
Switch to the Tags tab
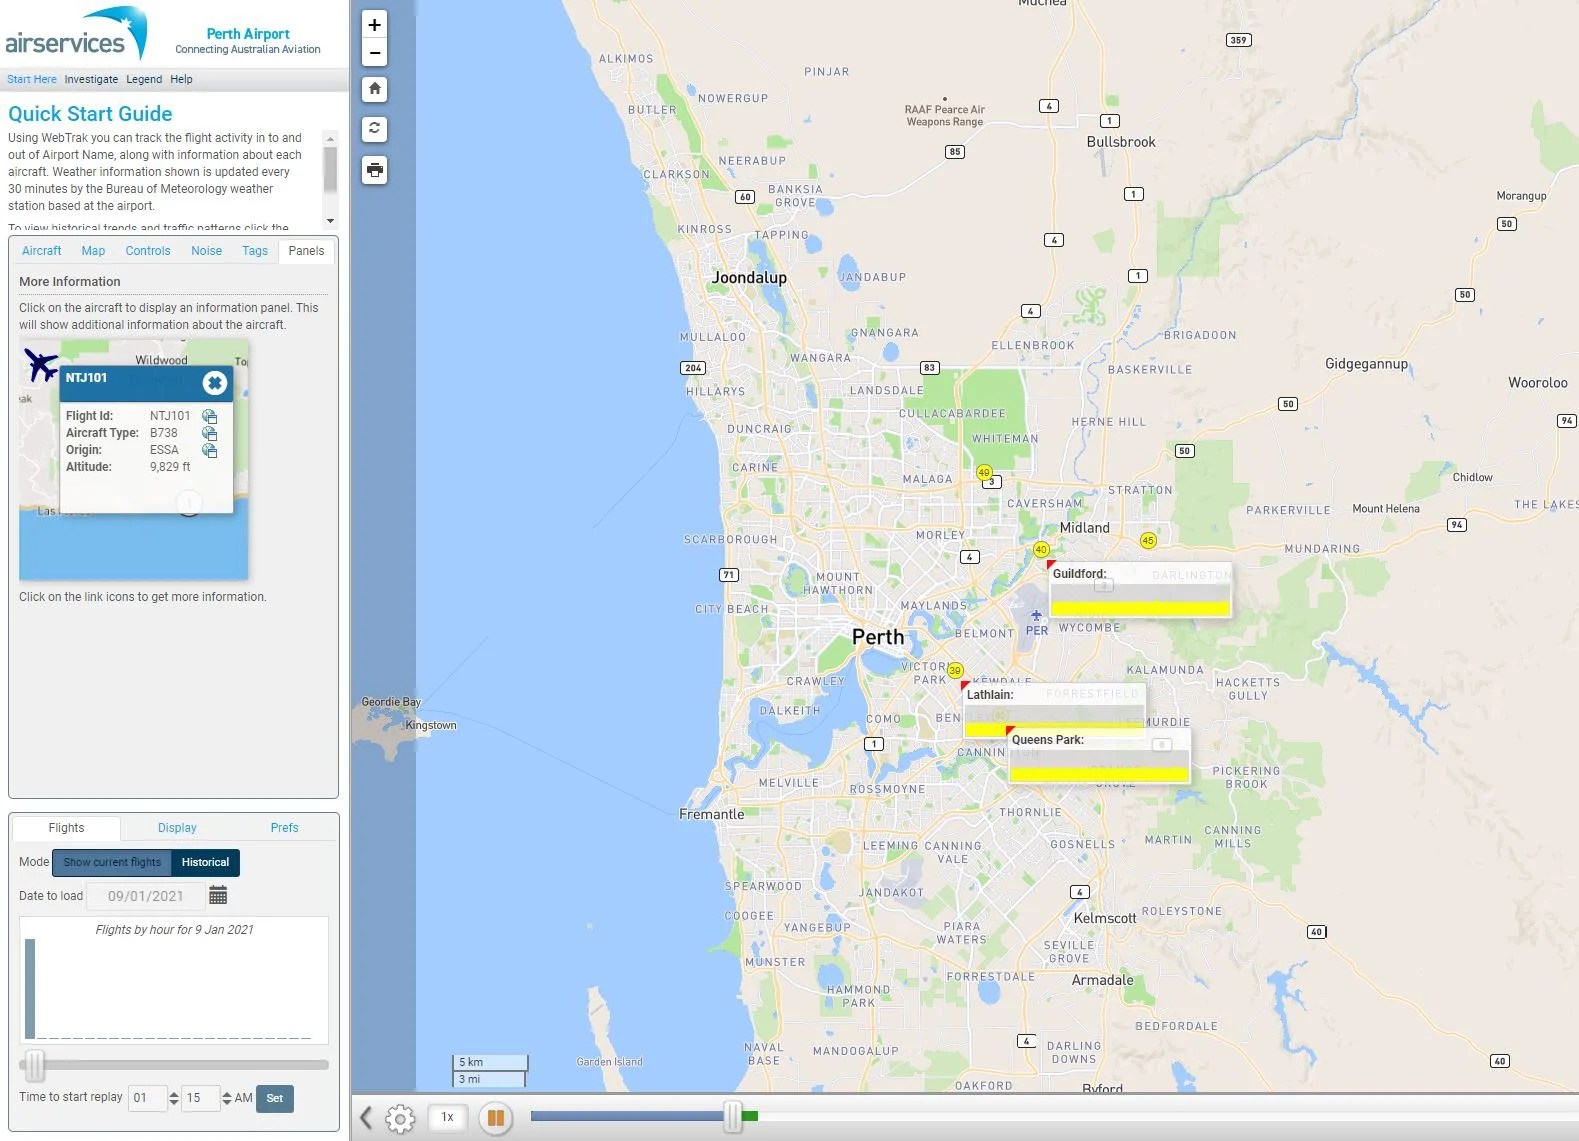[255, 251]
